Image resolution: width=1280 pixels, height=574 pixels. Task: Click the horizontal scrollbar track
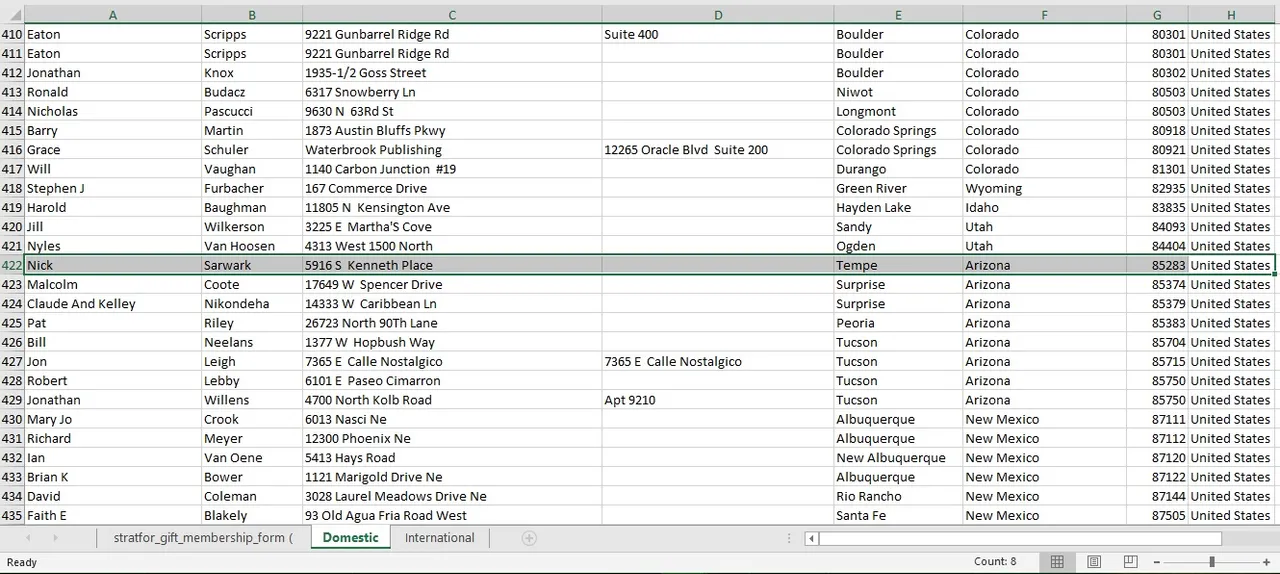pos(1020,538)
